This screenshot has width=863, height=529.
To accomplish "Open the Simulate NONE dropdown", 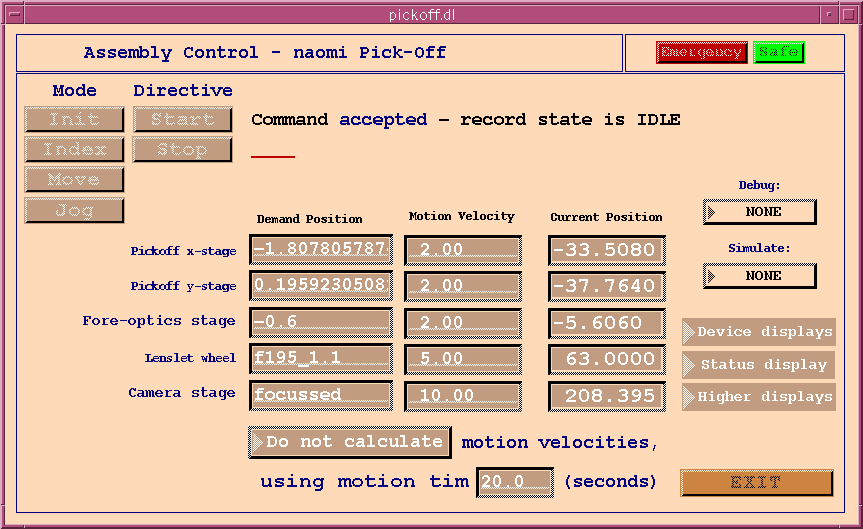I will click(760, 276).
